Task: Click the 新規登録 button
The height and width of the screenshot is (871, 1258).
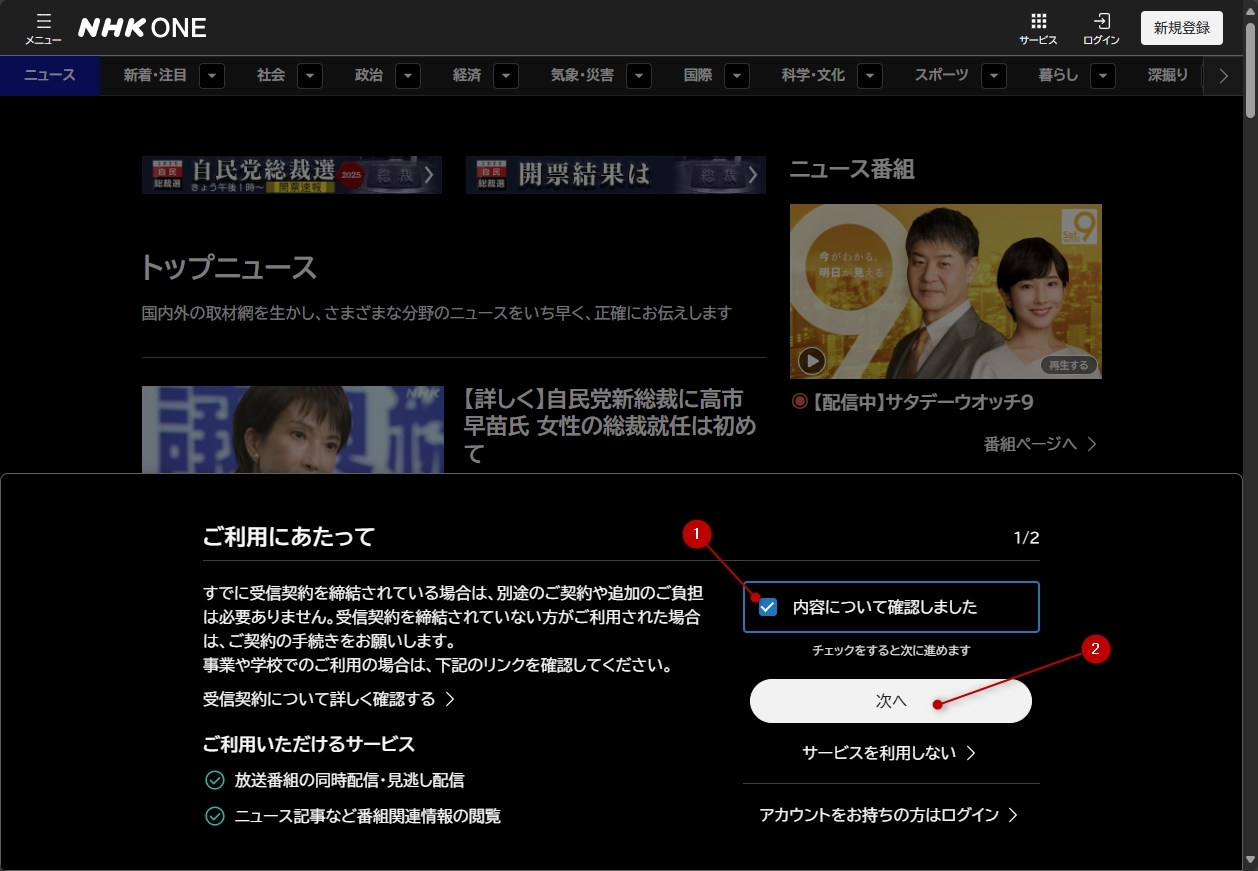Action: click(x=1181, y=28)
